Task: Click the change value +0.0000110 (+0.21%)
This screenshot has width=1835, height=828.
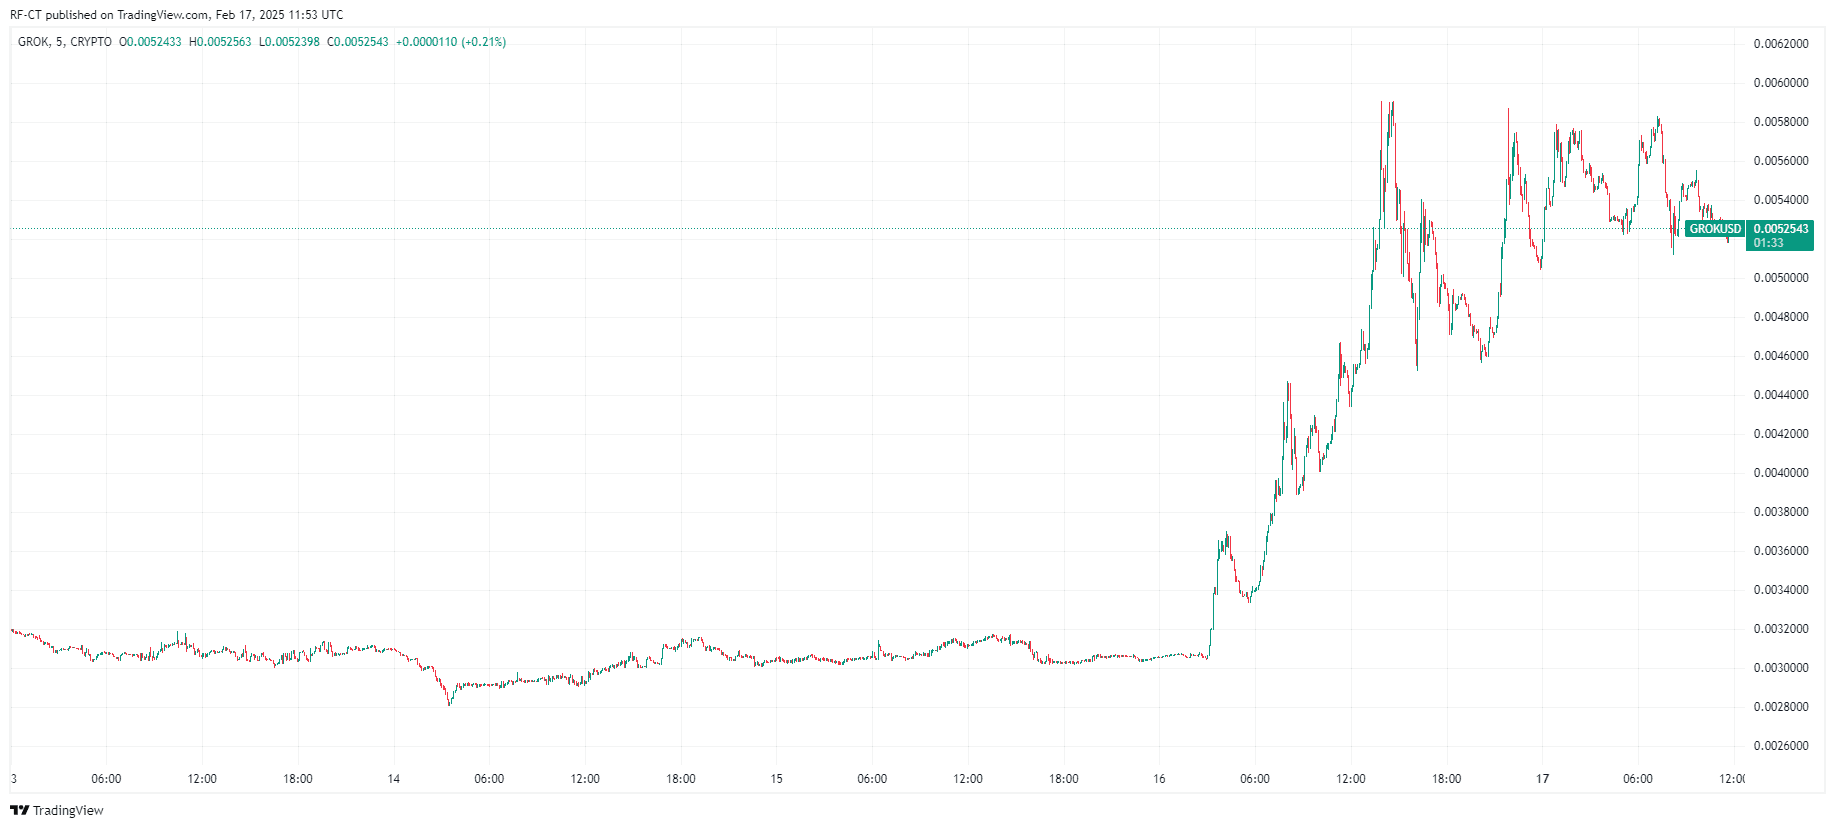Action: pyautogui.click(x=451, y=42)
